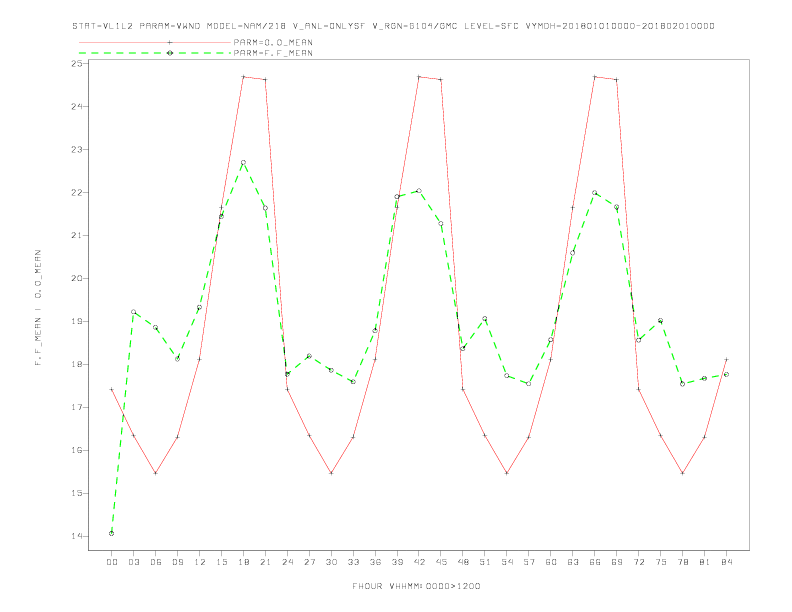Click the green circle data point at hour 84
The height and width of the screenshot is (612, 792).
pos(727,374)
